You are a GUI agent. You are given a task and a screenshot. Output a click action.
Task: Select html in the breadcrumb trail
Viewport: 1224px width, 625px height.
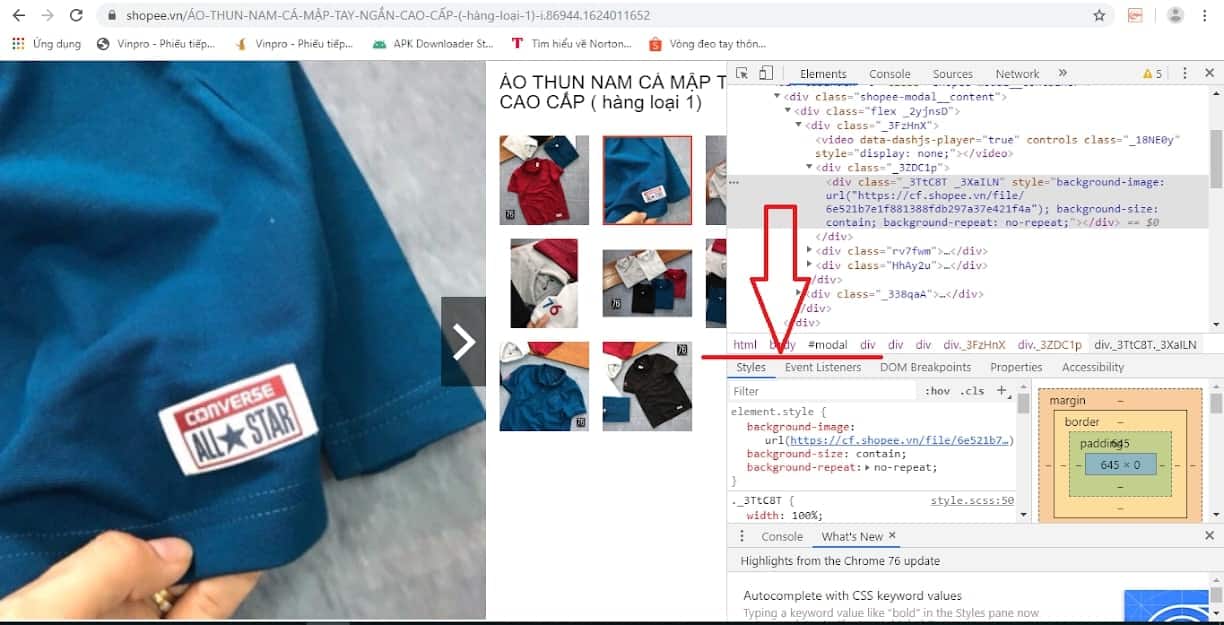(745, 345)
